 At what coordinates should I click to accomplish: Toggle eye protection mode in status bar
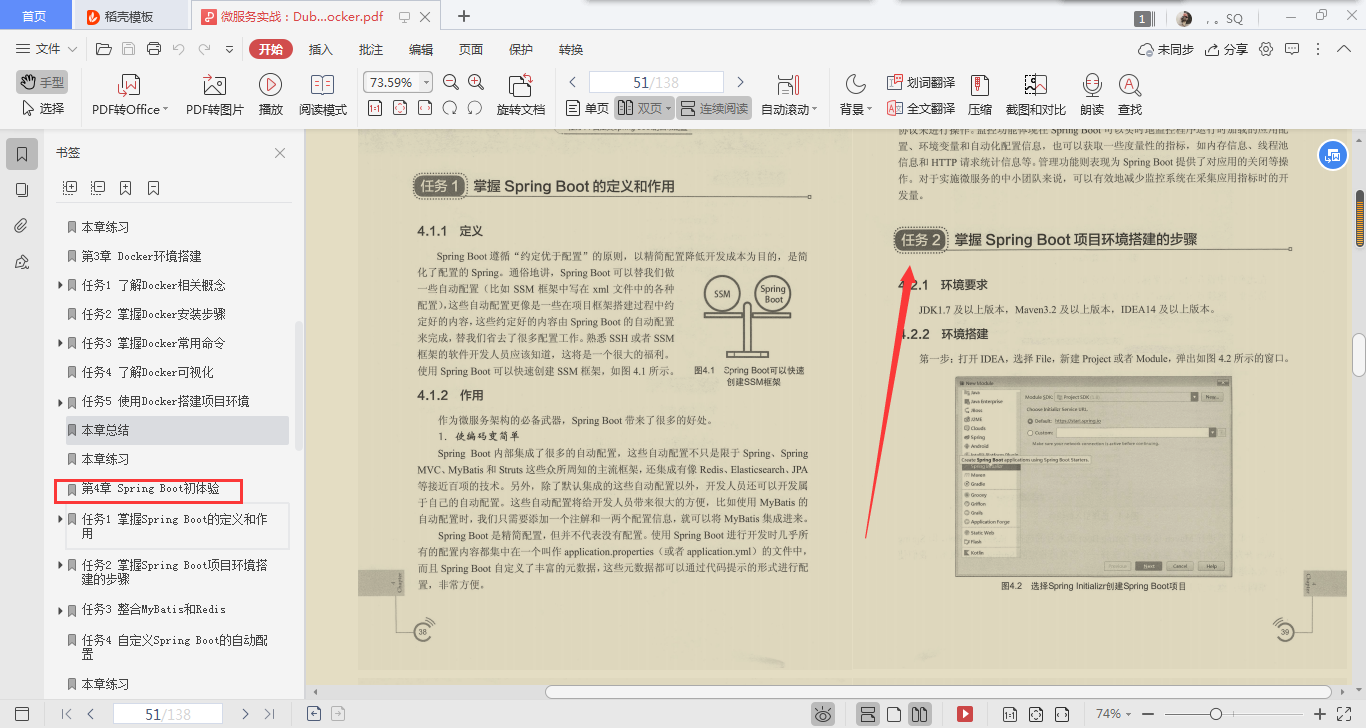[x=823, y=714]
